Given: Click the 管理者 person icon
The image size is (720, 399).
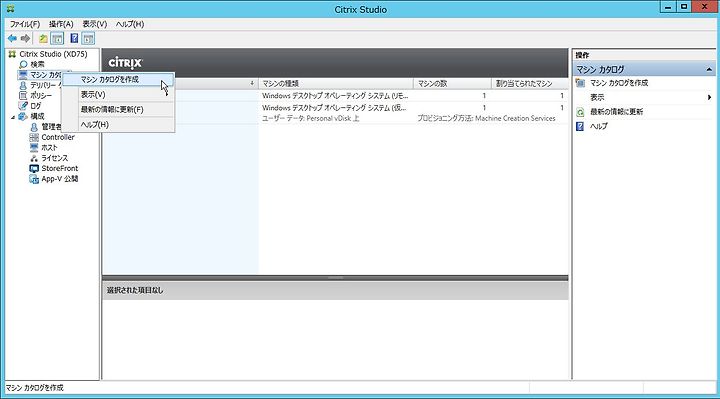Looking at the screenshot, I should [34, 127].
